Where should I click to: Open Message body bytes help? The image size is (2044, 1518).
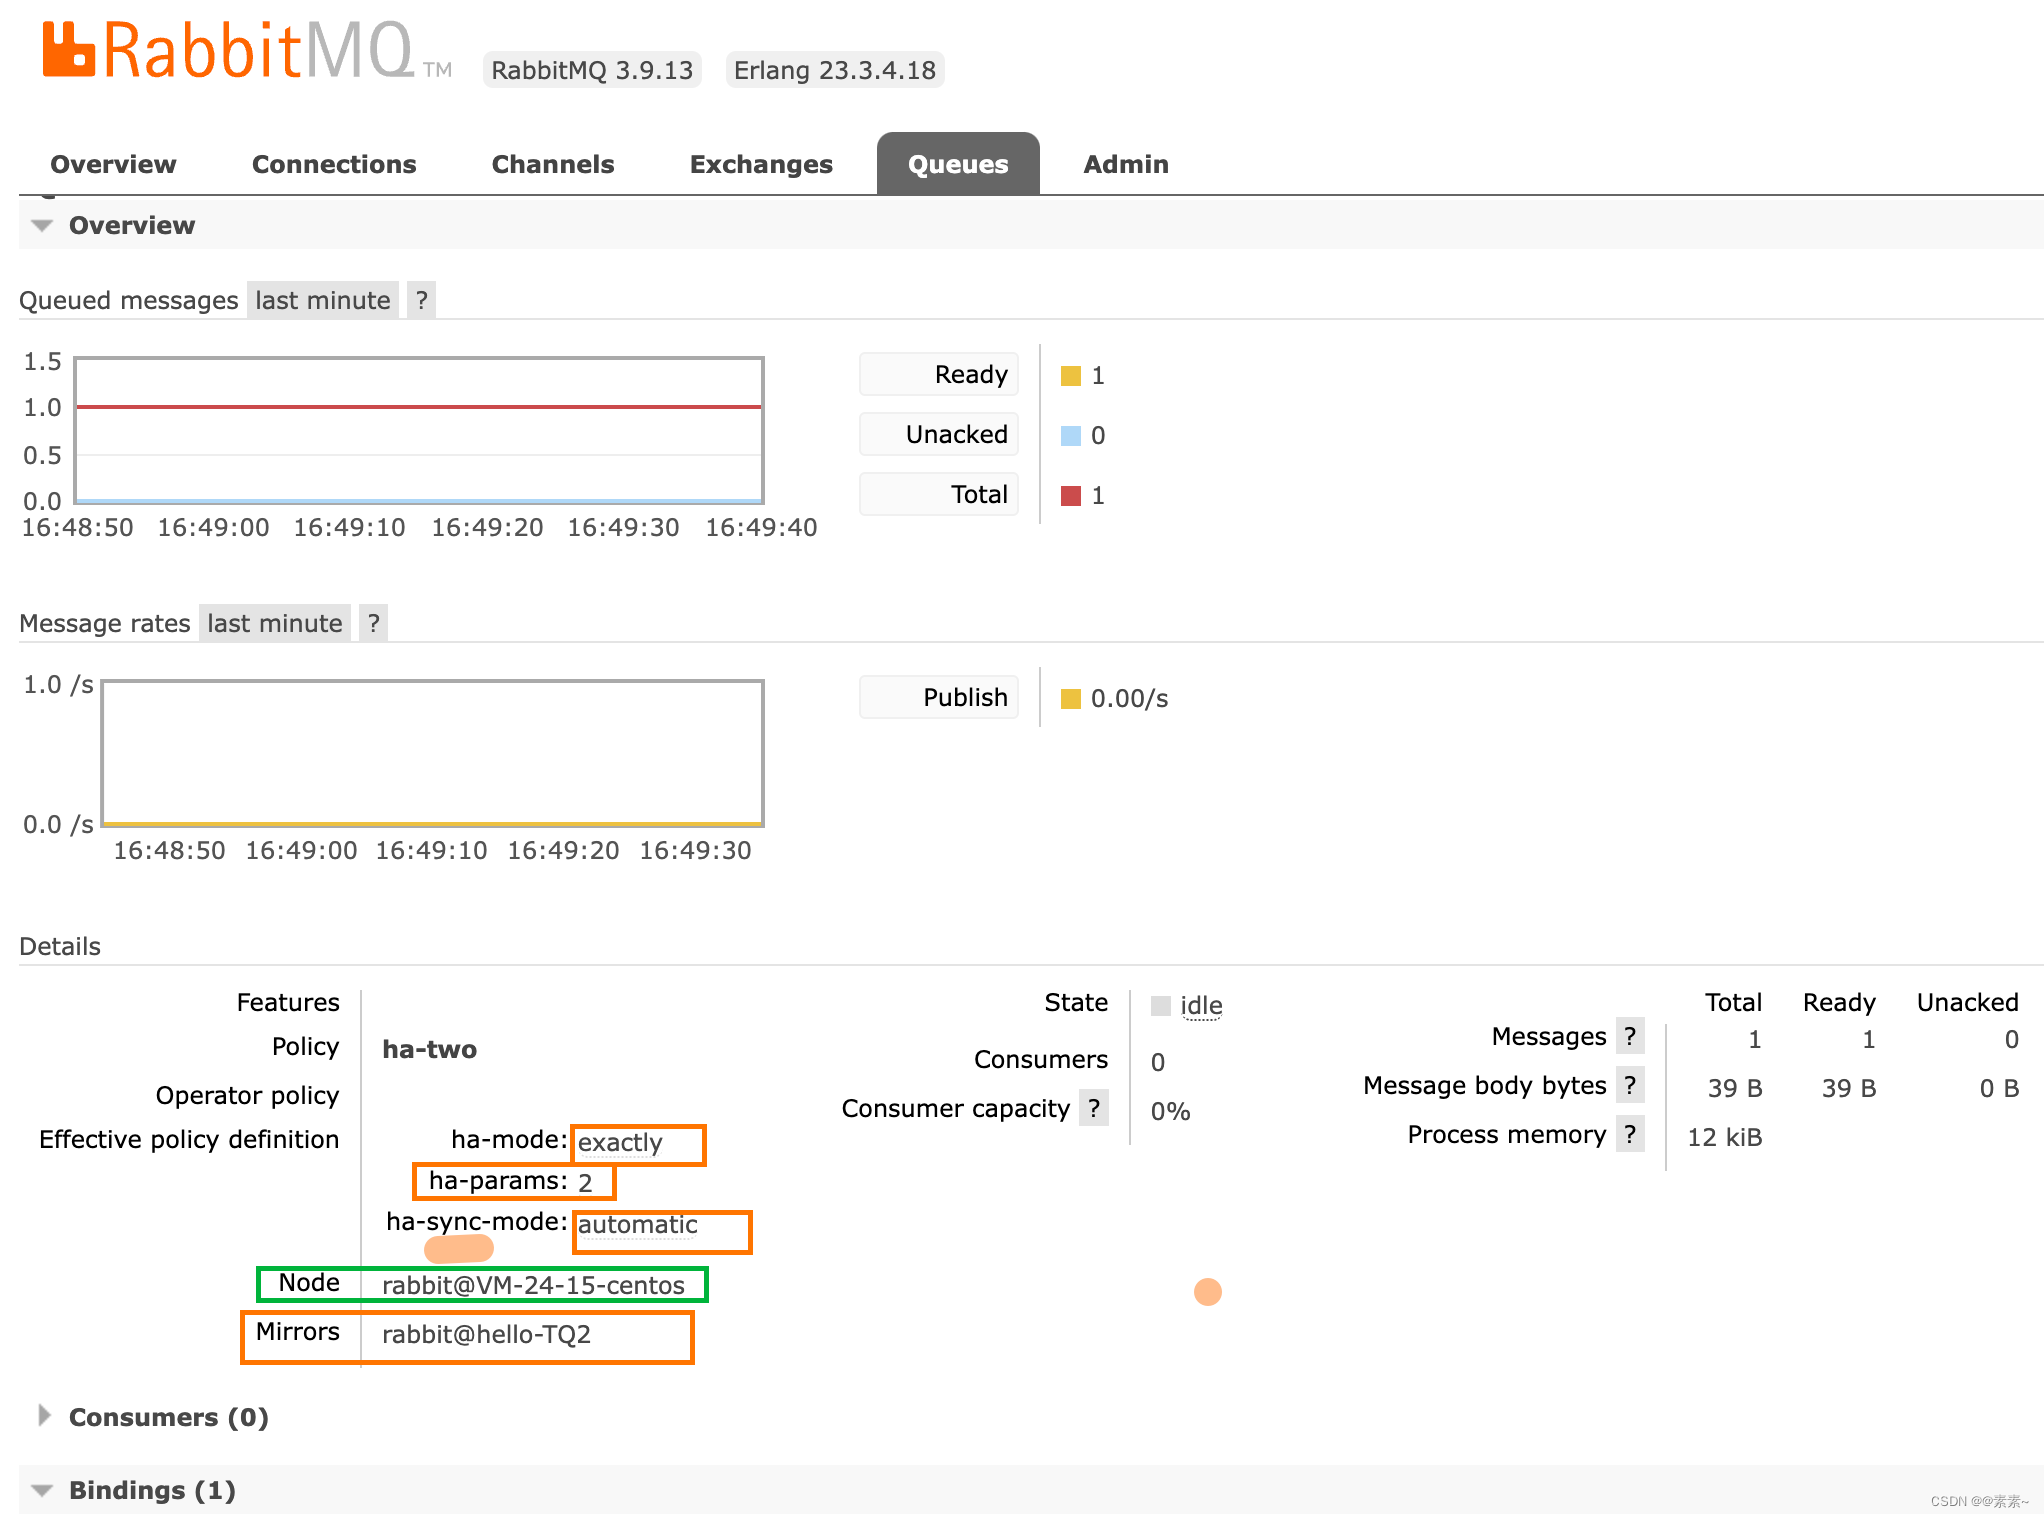pos(1630,1085)
